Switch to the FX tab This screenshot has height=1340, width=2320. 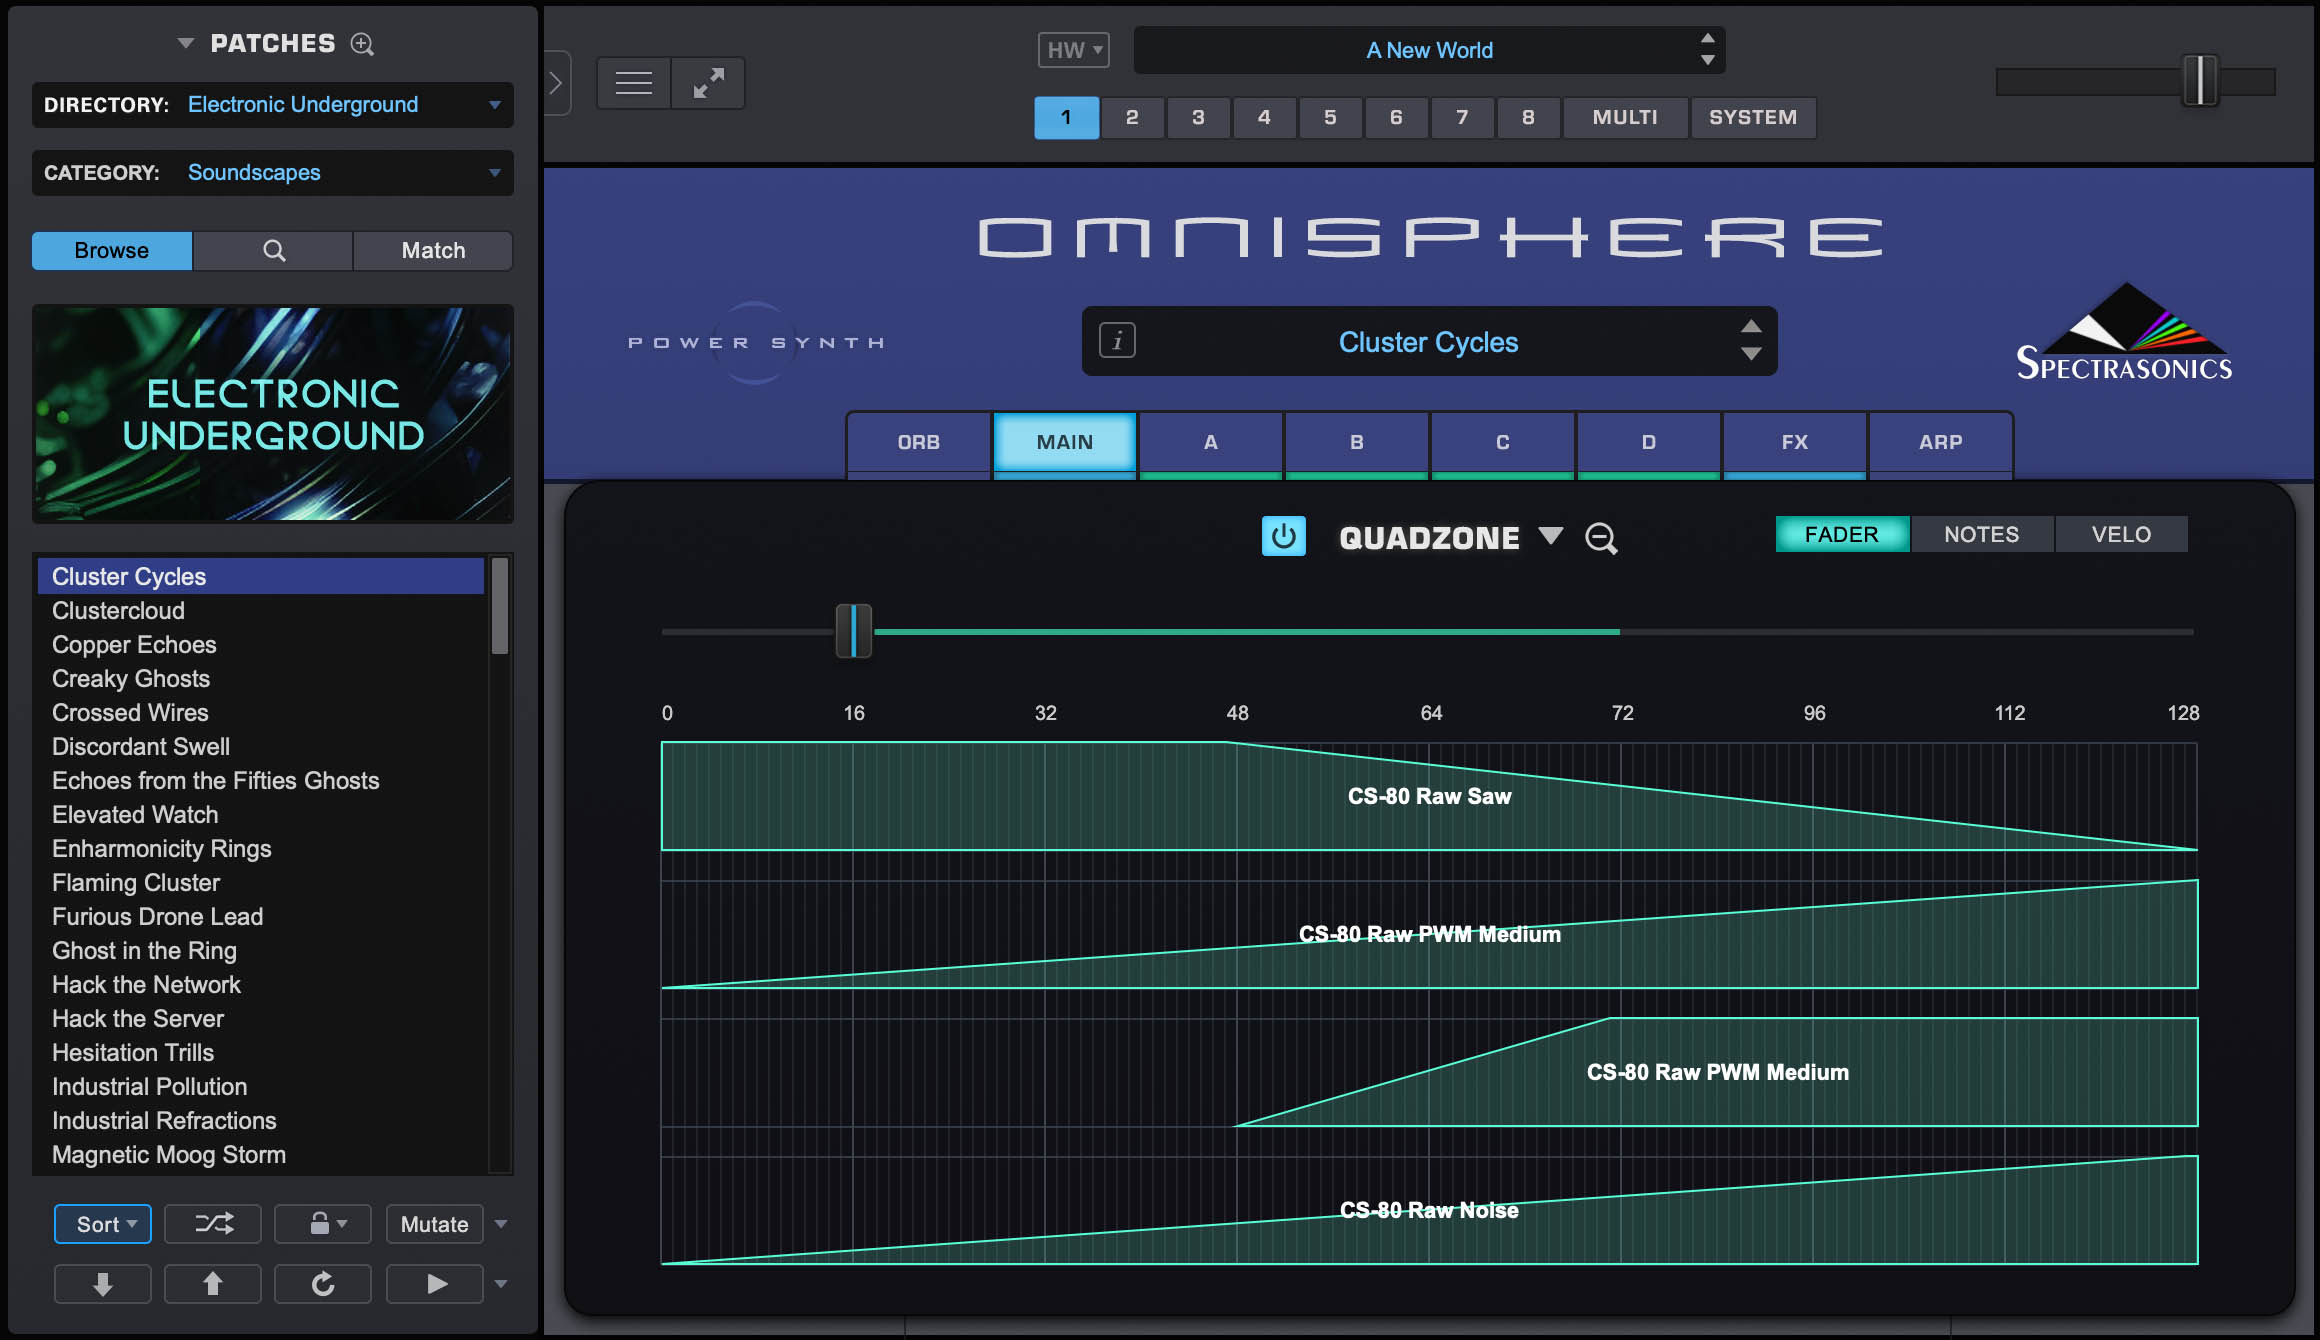[1794, 442]
